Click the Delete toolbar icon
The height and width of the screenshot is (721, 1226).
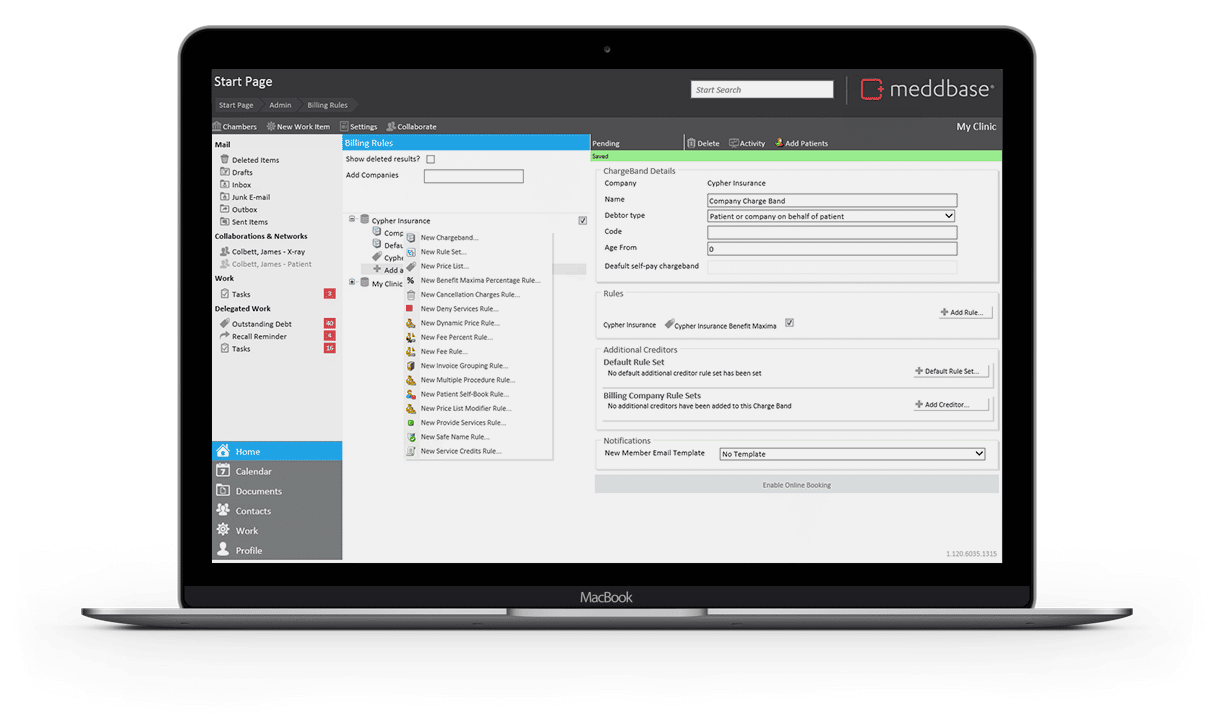[x=693, y=143]
